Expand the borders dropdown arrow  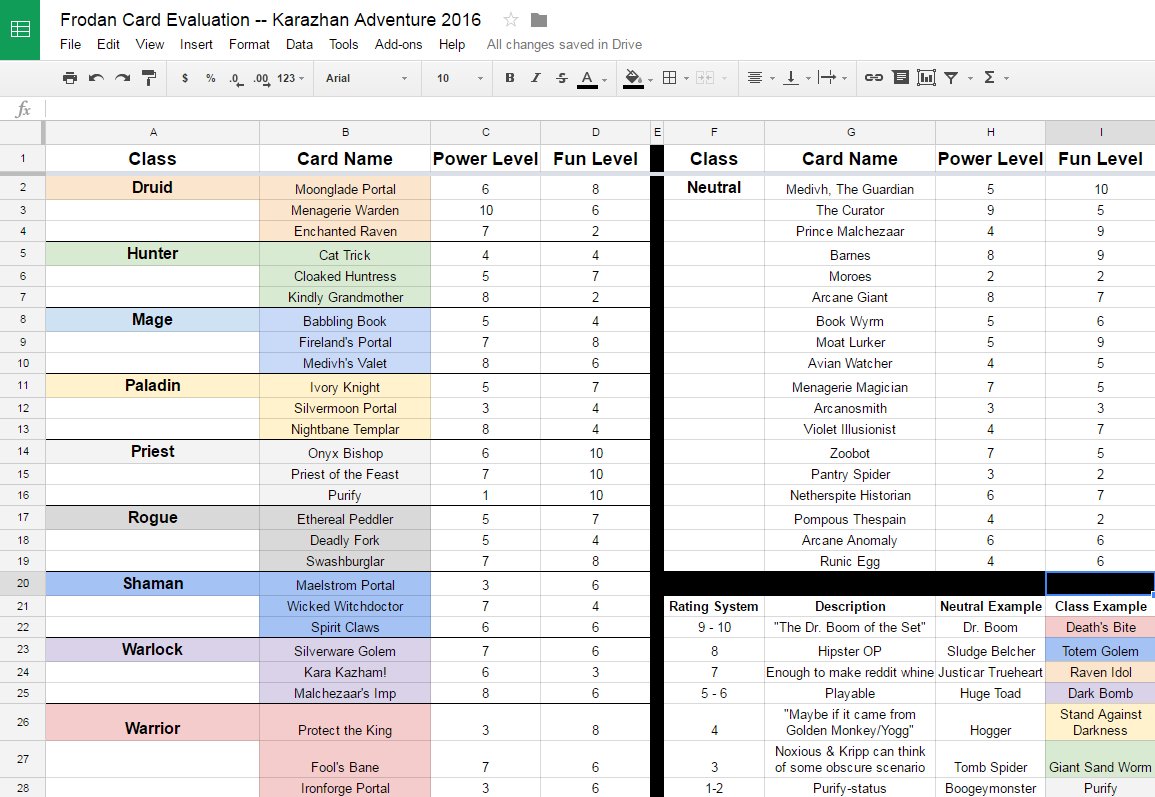687,78
